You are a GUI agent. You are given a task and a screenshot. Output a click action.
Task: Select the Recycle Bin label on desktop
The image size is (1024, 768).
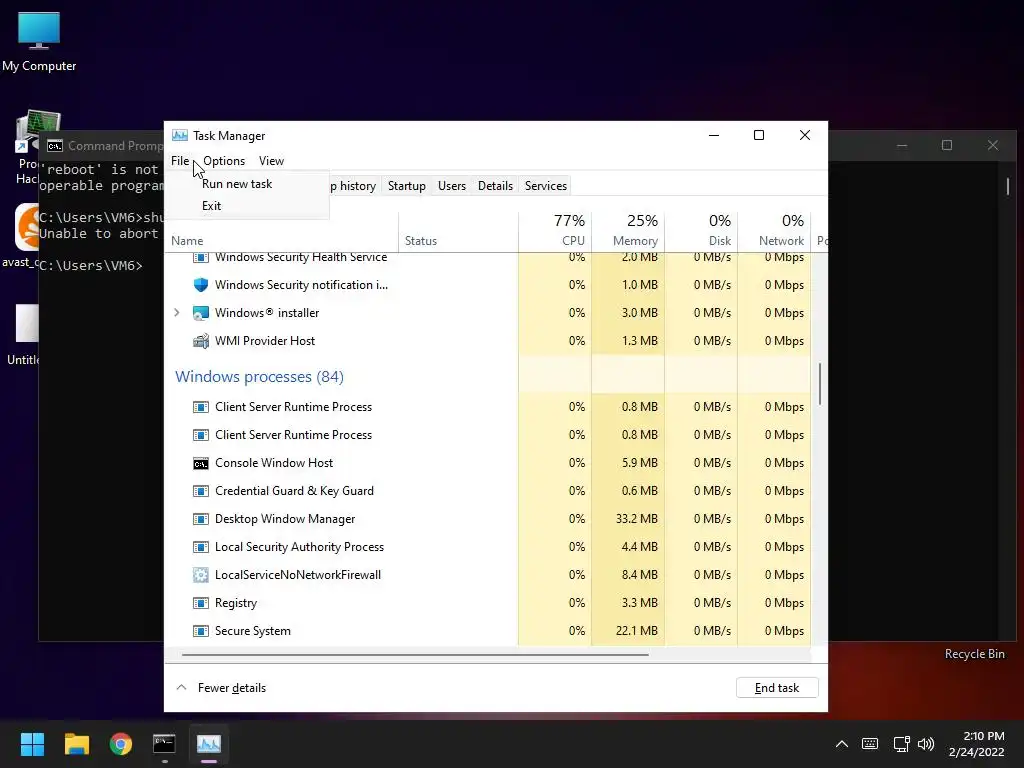(x=974, y=654)
